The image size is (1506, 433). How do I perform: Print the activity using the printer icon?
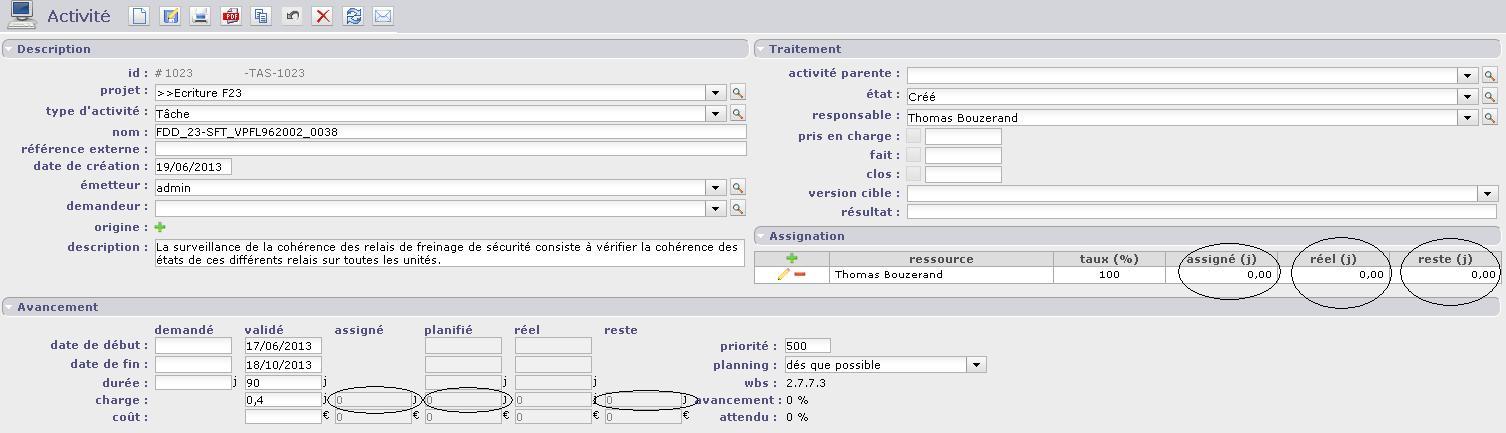click(x=200, y=16)
